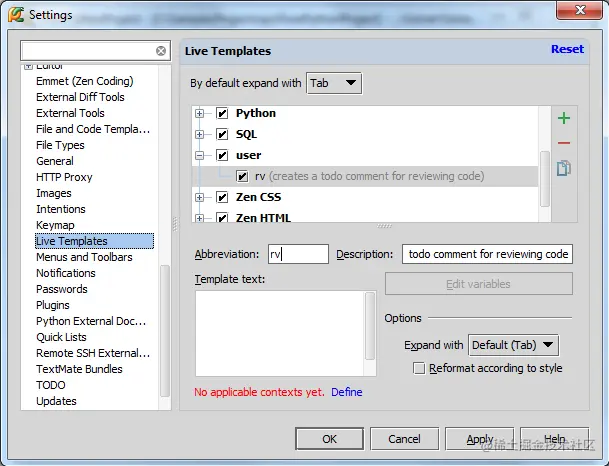This screenshot has height=466, width=609.
Task: Select External Tools in settings list
Action: click(70, 113)
